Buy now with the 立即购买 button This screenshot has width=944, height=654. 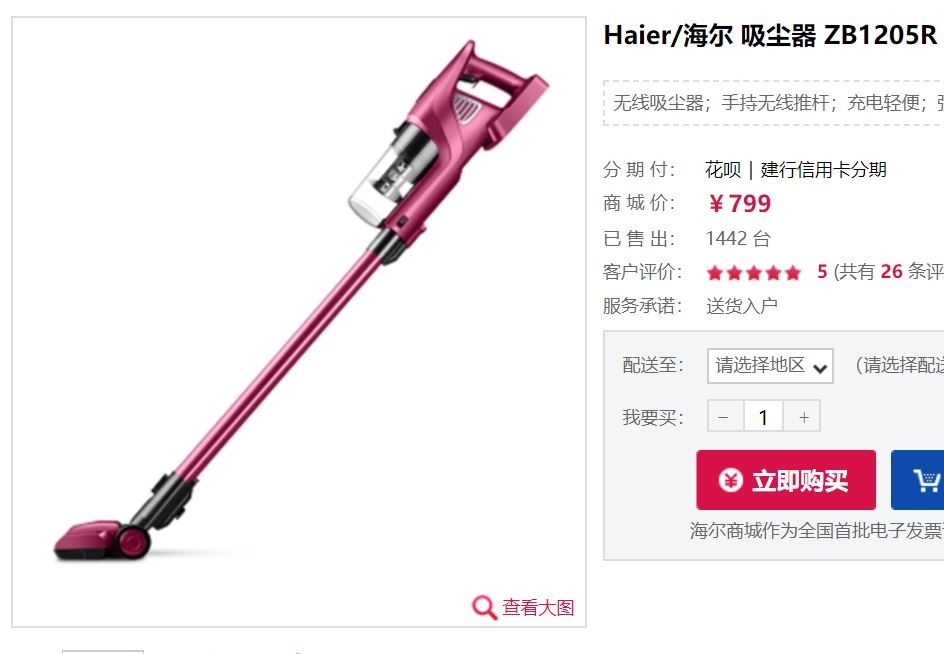pos(786,480)
